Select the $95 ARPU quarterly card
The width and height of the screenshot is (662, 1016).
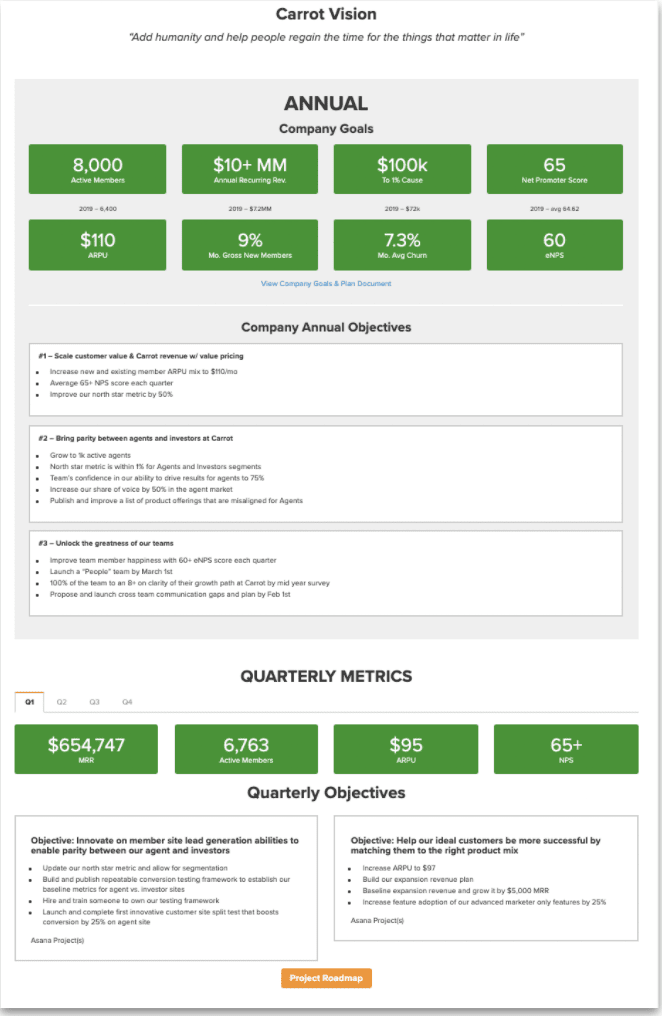[406, 749]
